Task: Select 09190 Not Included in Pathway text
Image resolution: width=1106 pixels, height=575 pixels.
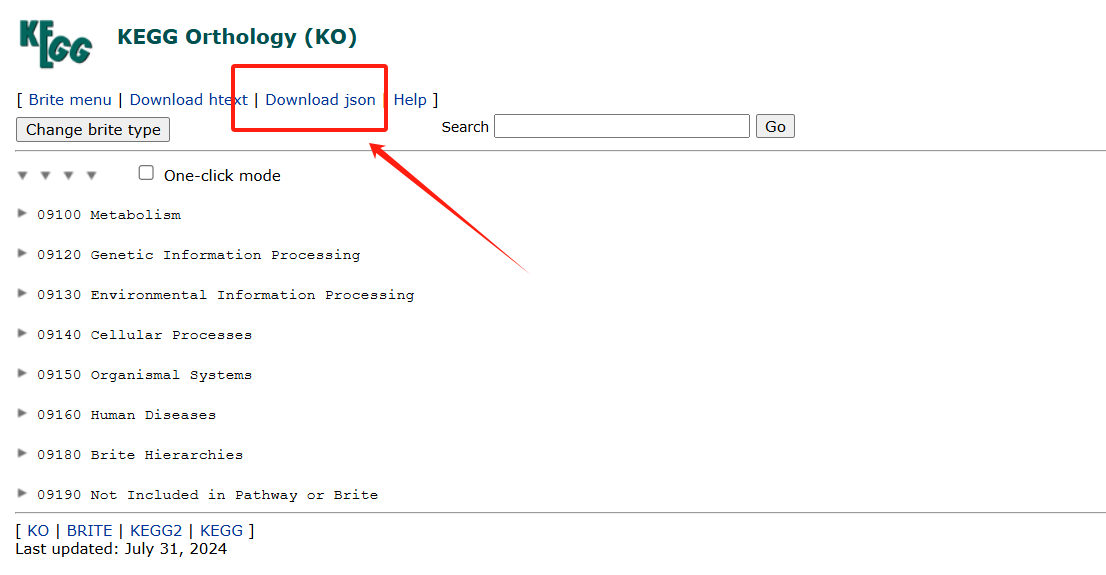Action: tap(208, 495)
